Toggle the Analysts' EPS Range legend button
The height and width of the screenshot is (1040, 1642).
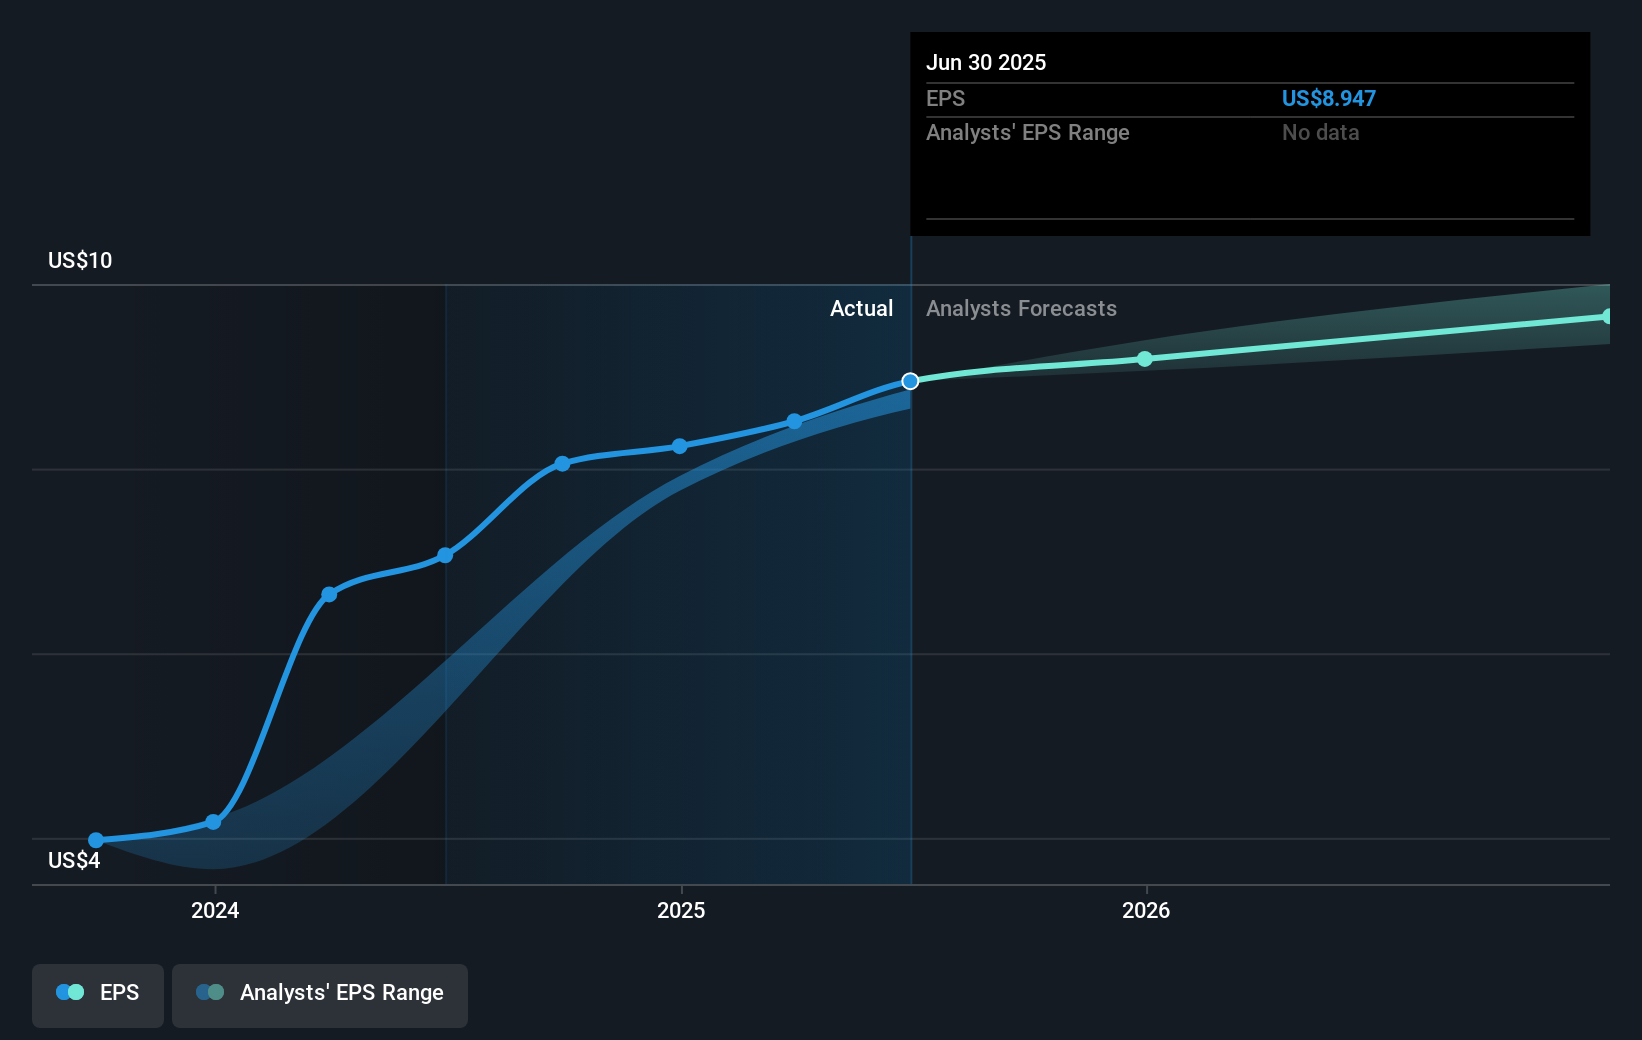[320, 995]
